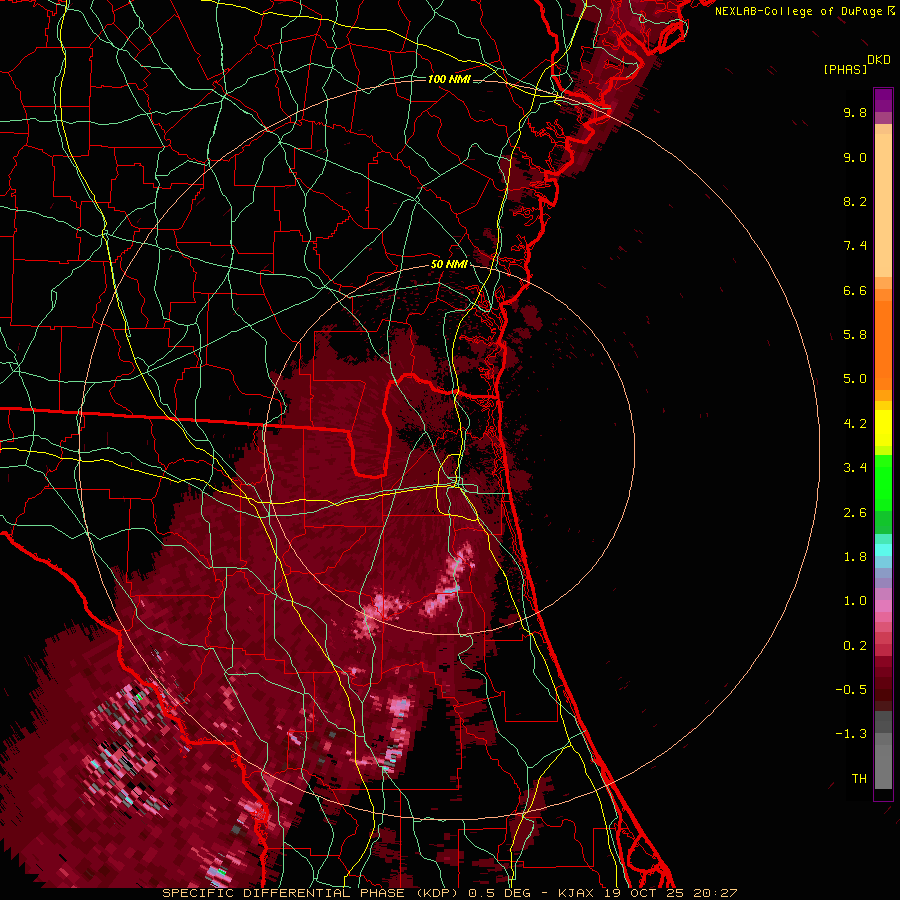Select the 6.6 scale value
The width and height of the screenshot is (900, 900).
[855, 290]
